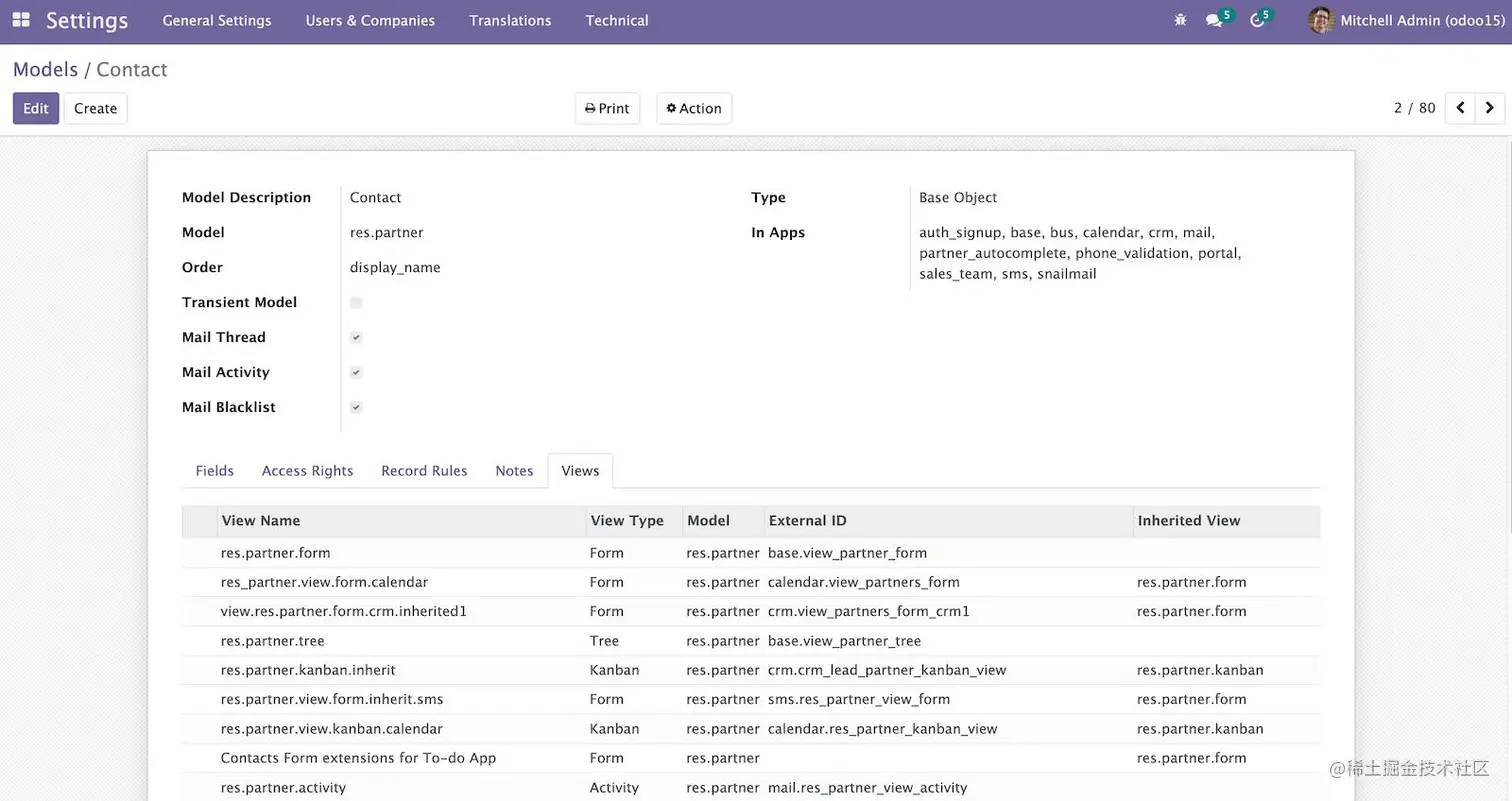1512x801 pixels.
Task: Switch to the Access Rights tab
Action: [308, 471]
